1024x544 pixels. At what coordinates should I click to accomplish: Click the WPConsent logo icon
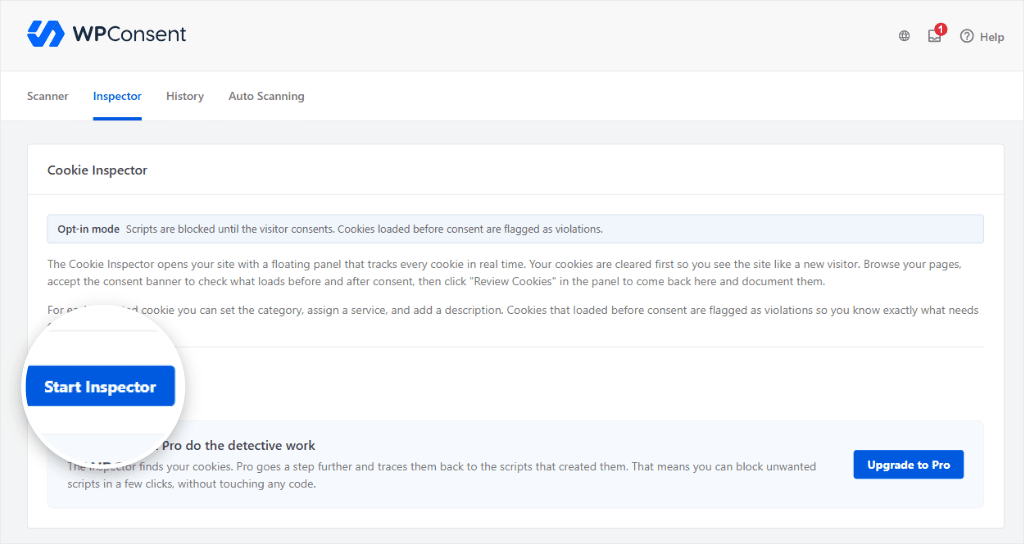[x=46, y=34]
